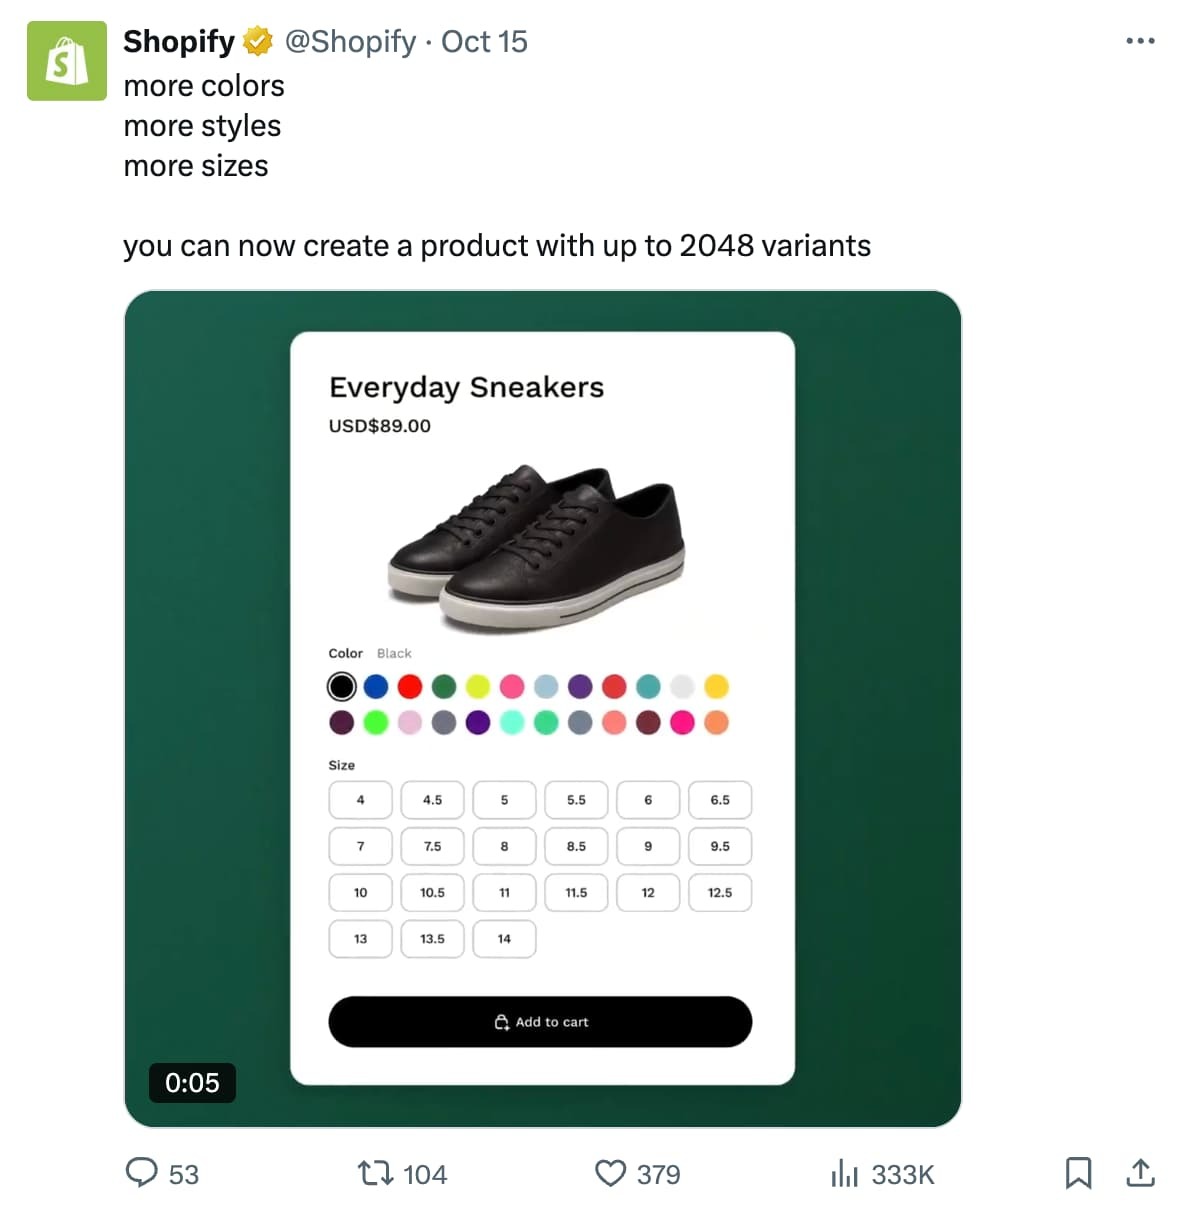This screenshot has width=1188, height=1214.
Task: Click the Shopify profile avatar
Action: [66, 61]
